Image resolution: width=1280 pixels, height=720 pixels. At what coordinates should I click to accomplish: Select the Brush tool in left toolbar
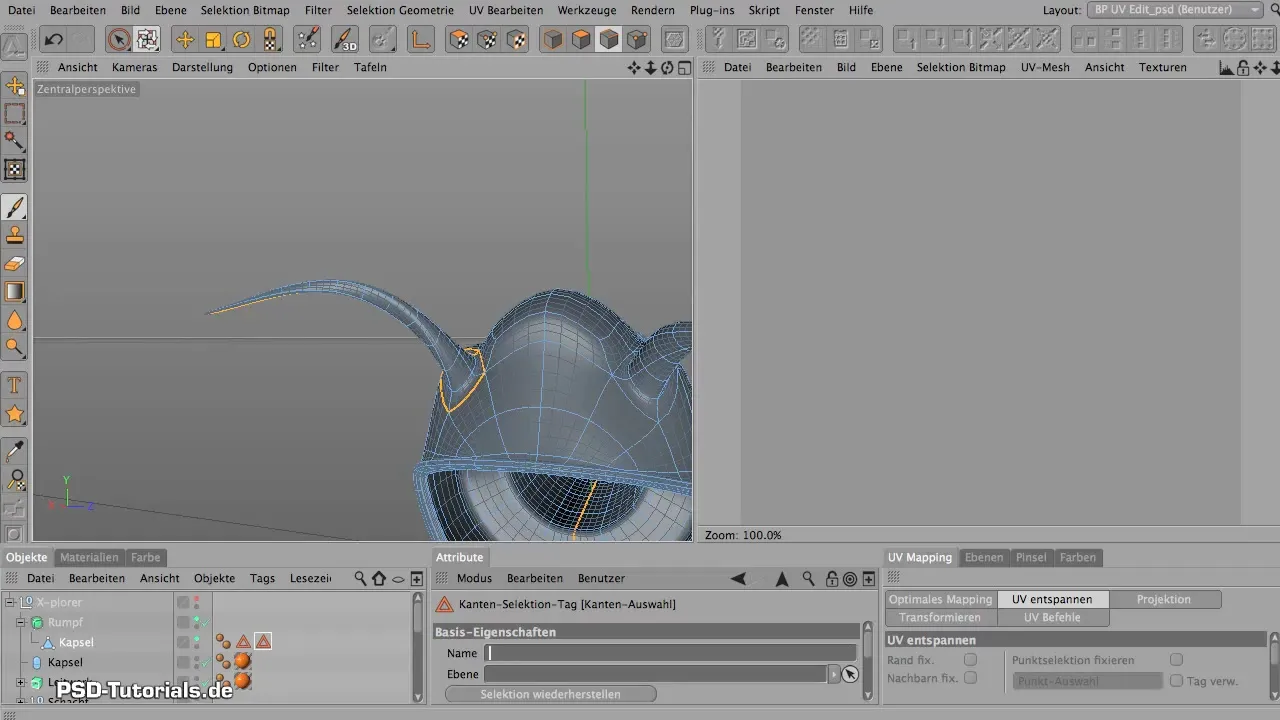15,208
